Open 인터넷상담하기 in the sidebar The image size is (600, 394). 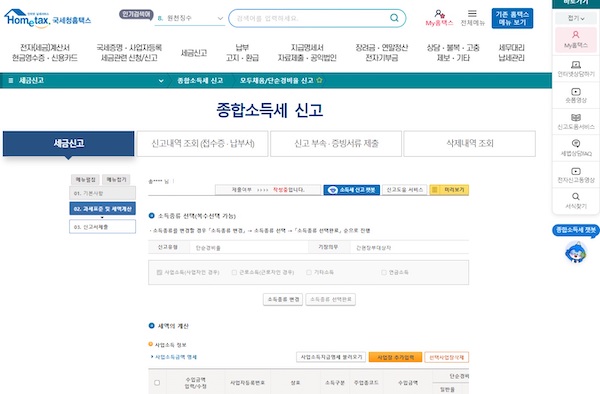click(576, 69)
